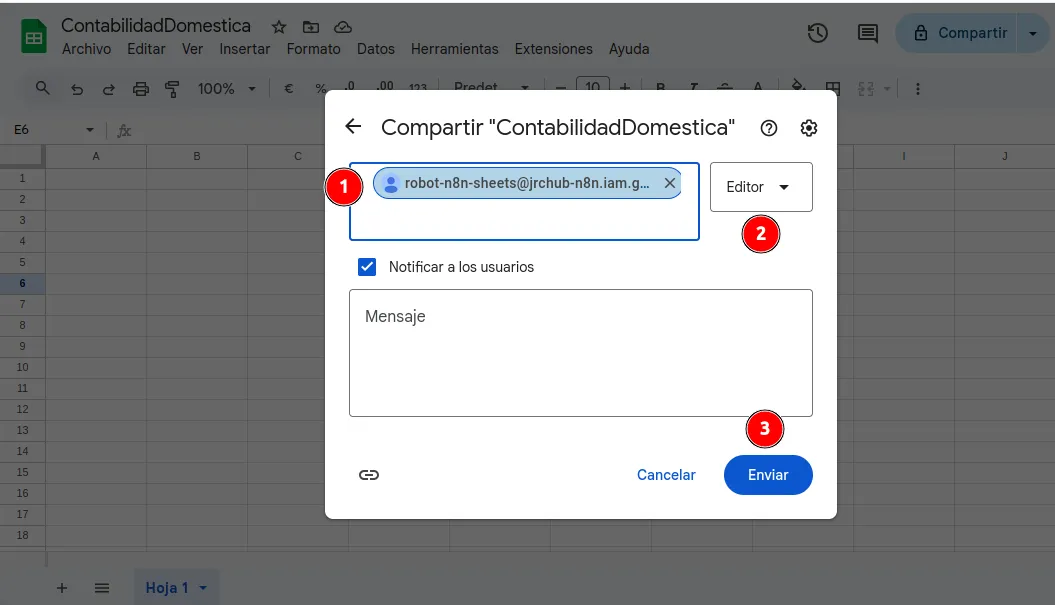Image resolution: width=1055 pixels, height=605 pixels.
Task: Open the Editor role dropdown
Action: click(x=761, y=187)
